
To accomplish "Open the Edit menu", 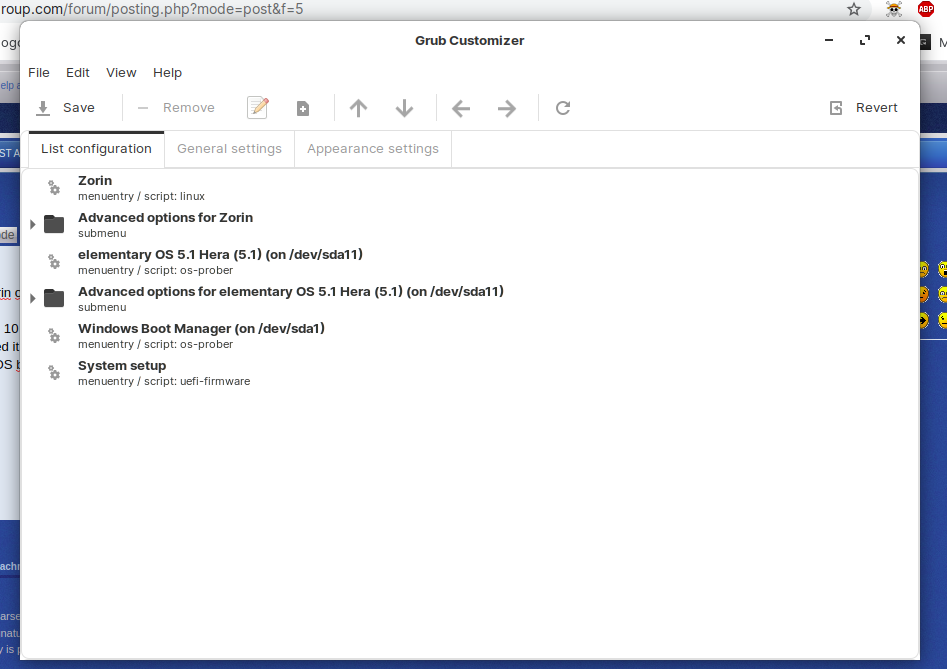I will click(x=78, y=73).
